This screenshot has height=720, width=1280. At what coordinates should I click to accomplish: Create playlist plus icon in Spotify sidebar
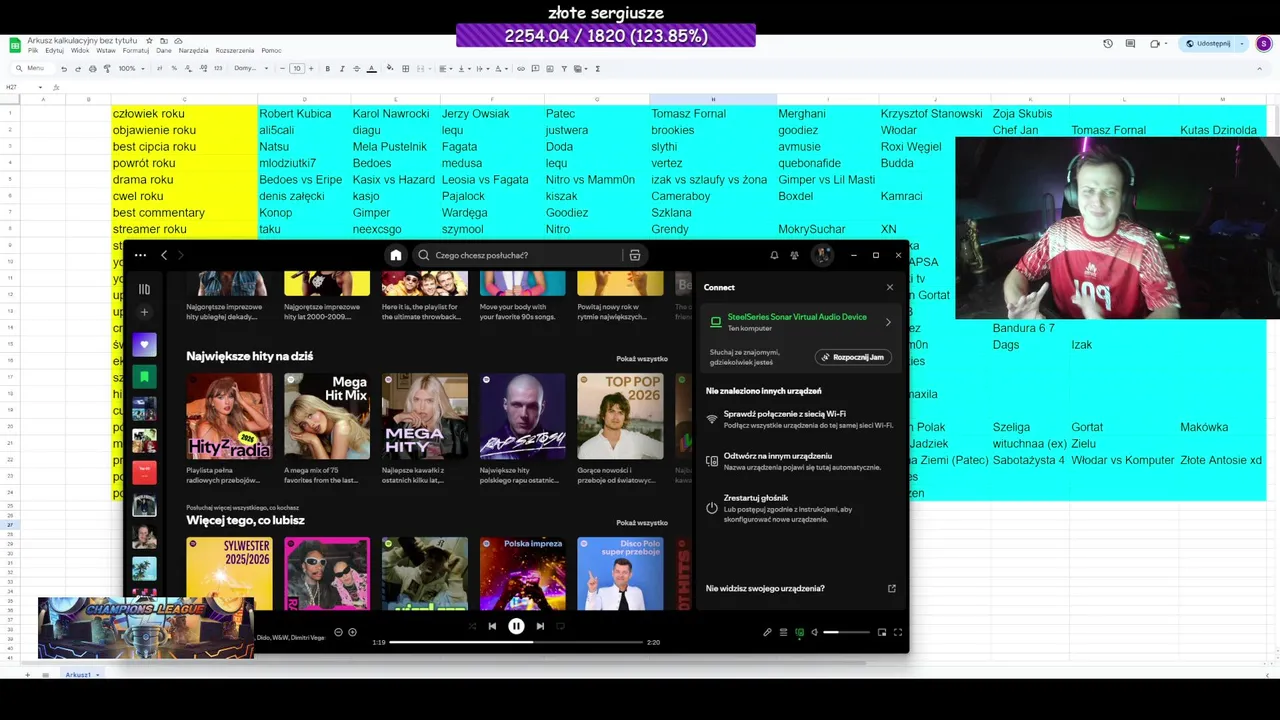click(x=144, y=312)
